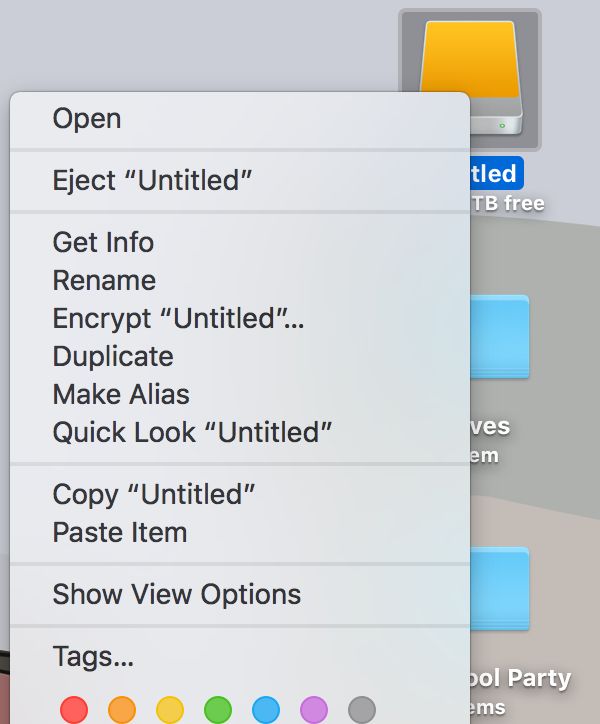
Task: Apply the yellow tag color
Action: 170,710
